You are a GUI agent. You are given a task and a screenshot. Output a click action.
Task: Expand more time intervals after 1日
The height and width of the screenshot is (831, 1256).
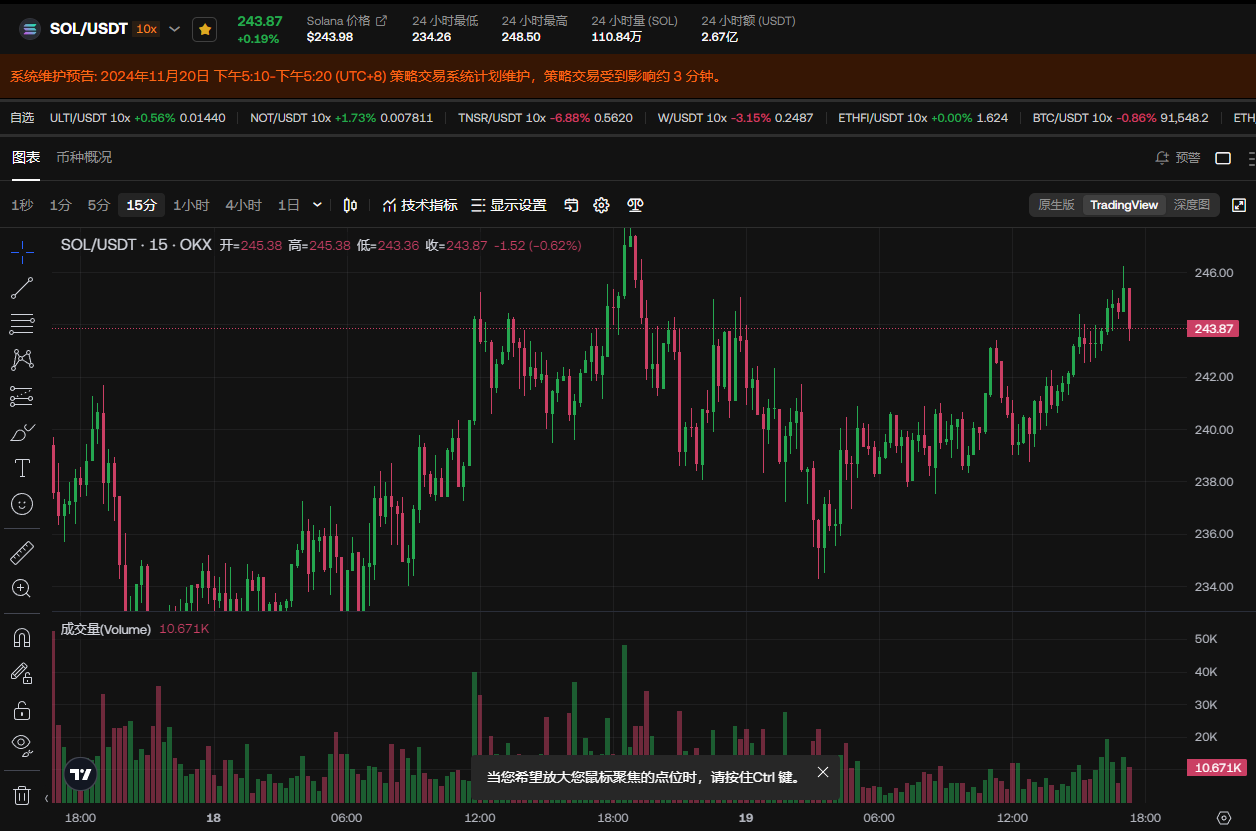[x=317, y=205]
